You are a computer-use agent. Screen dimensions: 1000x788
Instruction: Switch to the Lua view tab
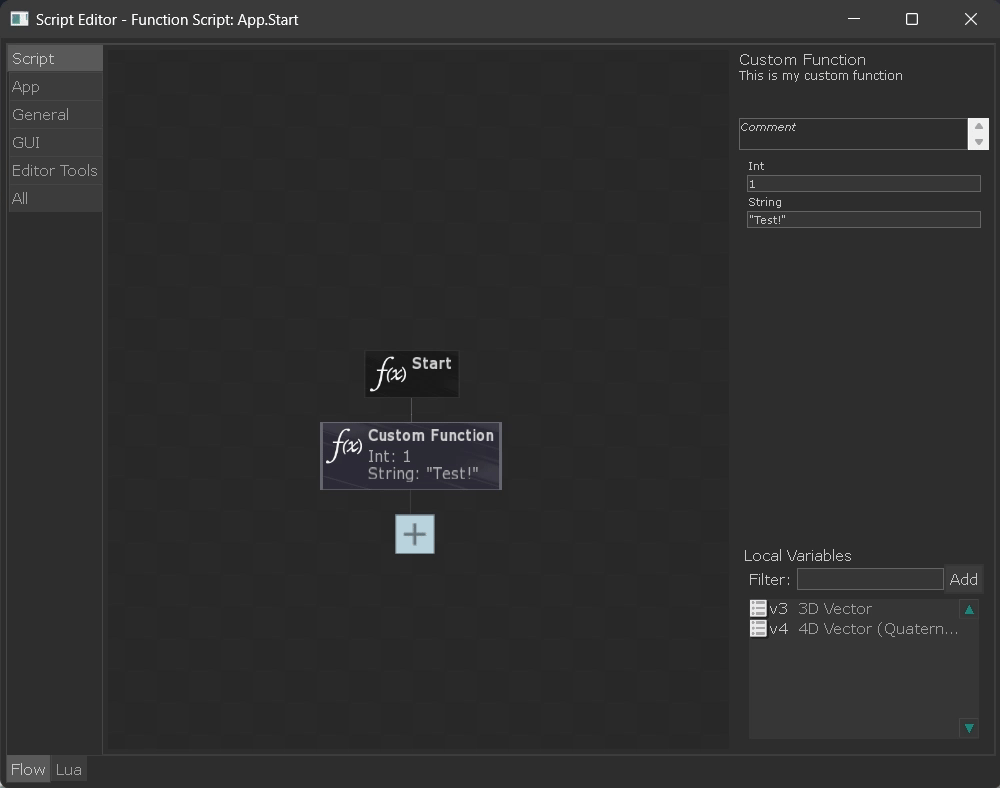click(68, 769)
